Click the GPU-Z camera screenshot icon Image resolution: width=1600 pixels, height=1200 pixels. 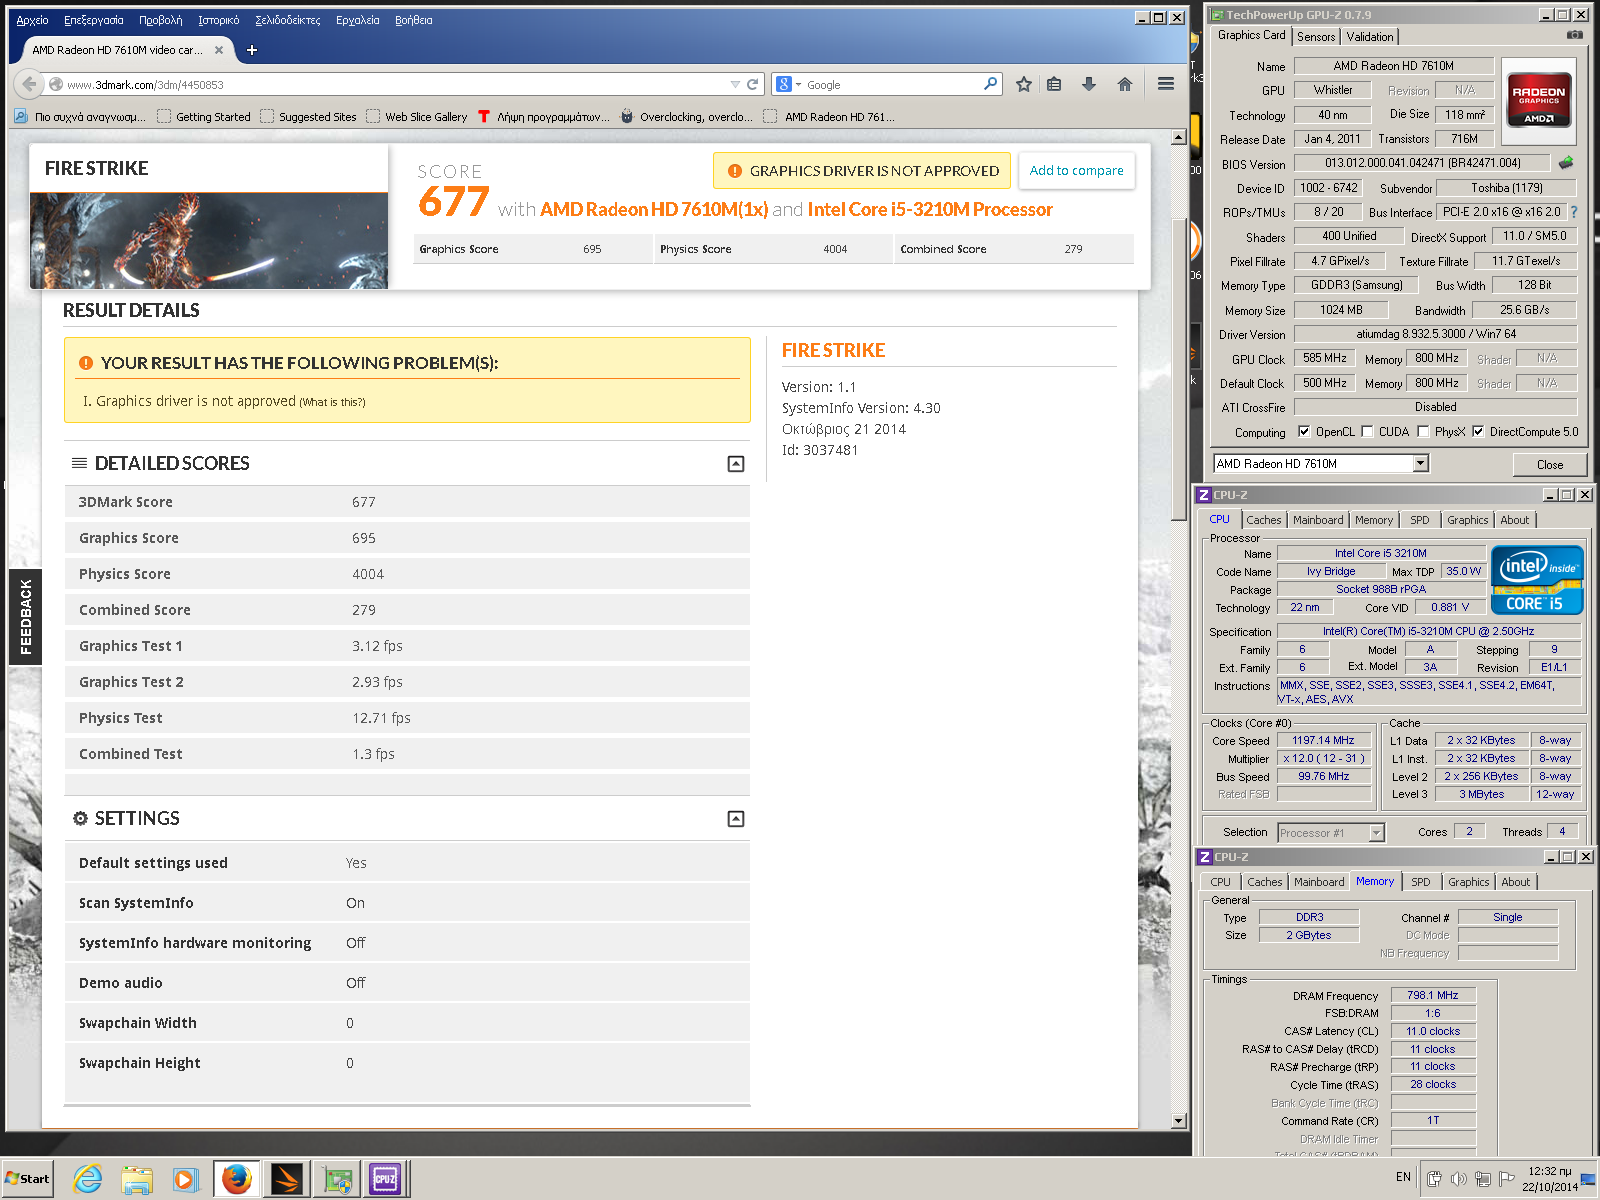pos(1575,35)
